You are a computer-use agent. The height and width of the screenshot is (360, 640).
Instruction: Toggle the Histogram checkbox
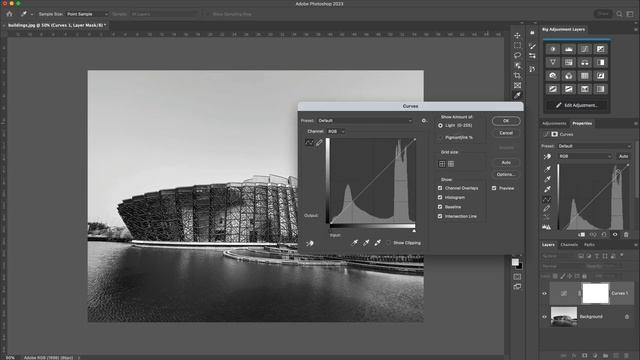(x=440, y=197)
